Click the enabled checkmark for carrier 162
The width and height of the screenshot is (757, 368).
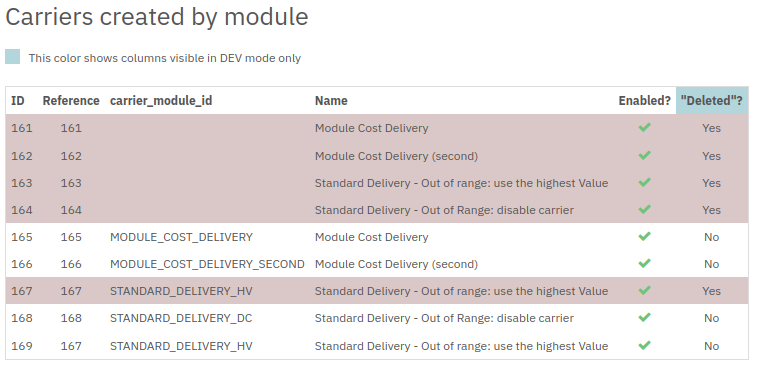pyautogui.click(x=644, y=156)
